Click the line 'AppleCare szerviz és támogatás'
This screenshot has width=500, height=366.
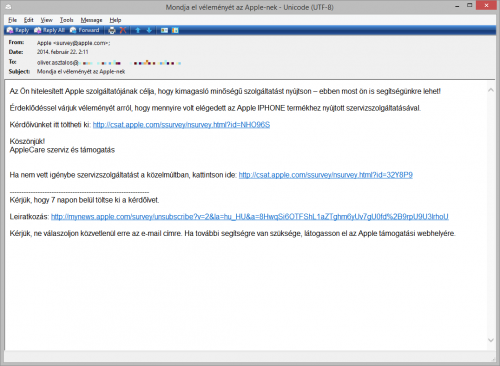point(62,150)
